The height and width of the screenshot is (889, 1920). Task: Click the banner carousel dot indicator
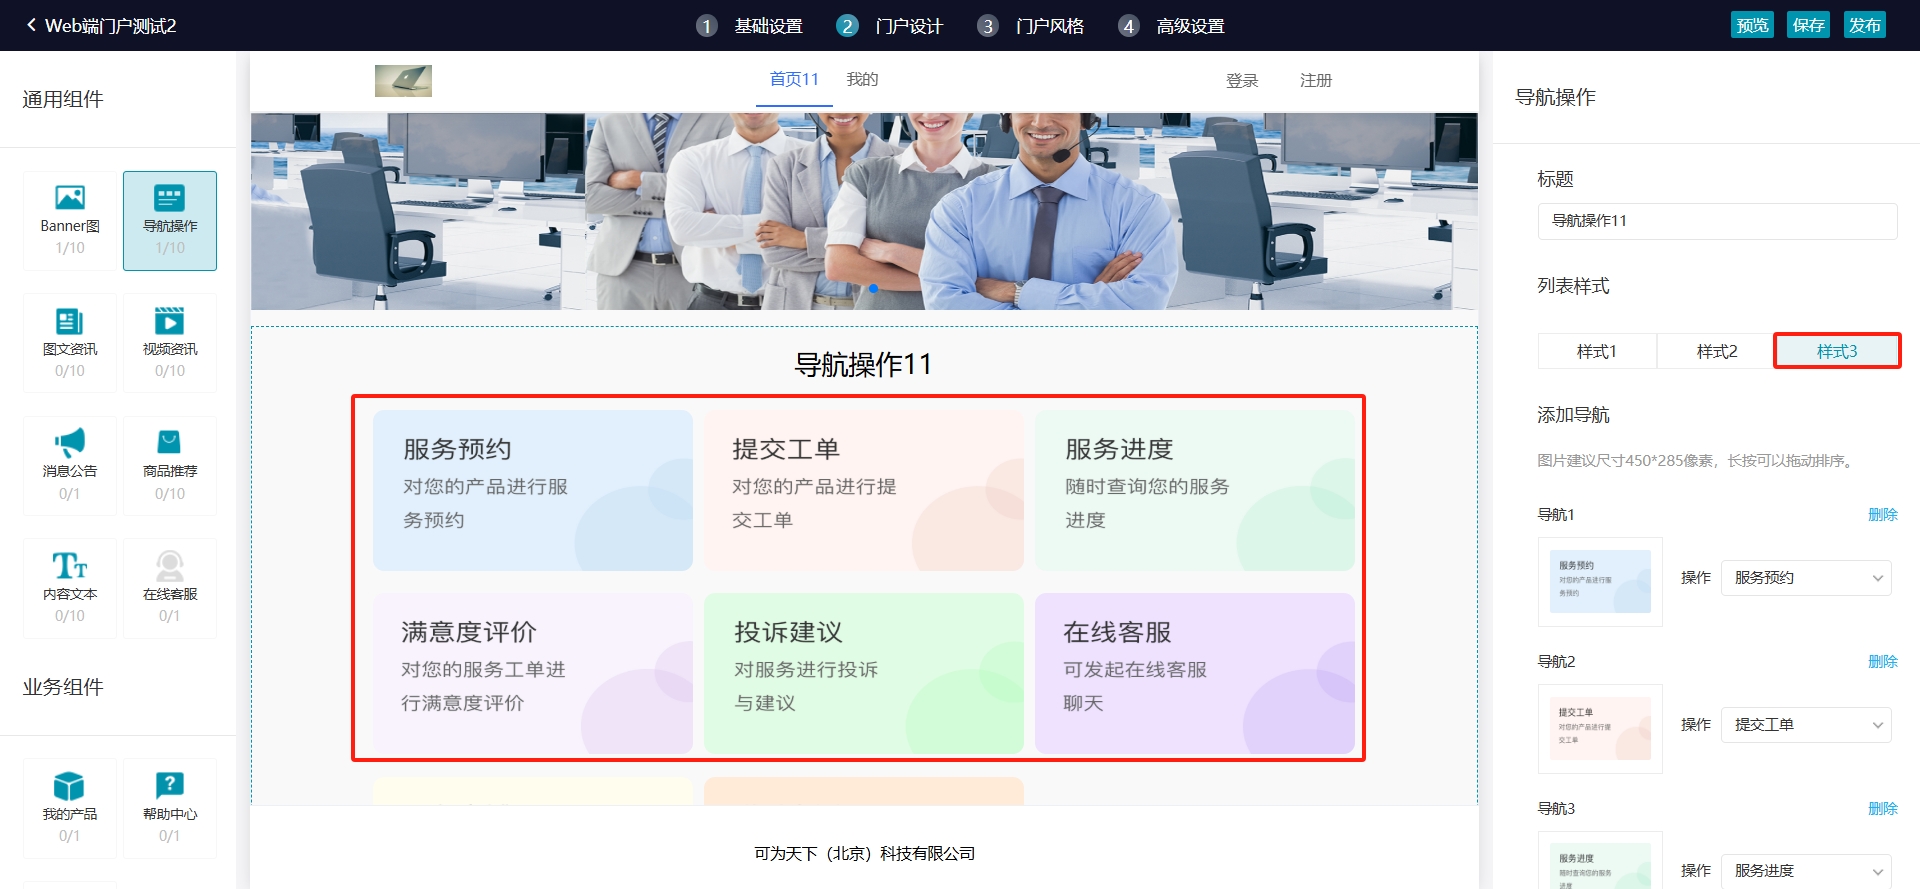[x=873, y=289]
